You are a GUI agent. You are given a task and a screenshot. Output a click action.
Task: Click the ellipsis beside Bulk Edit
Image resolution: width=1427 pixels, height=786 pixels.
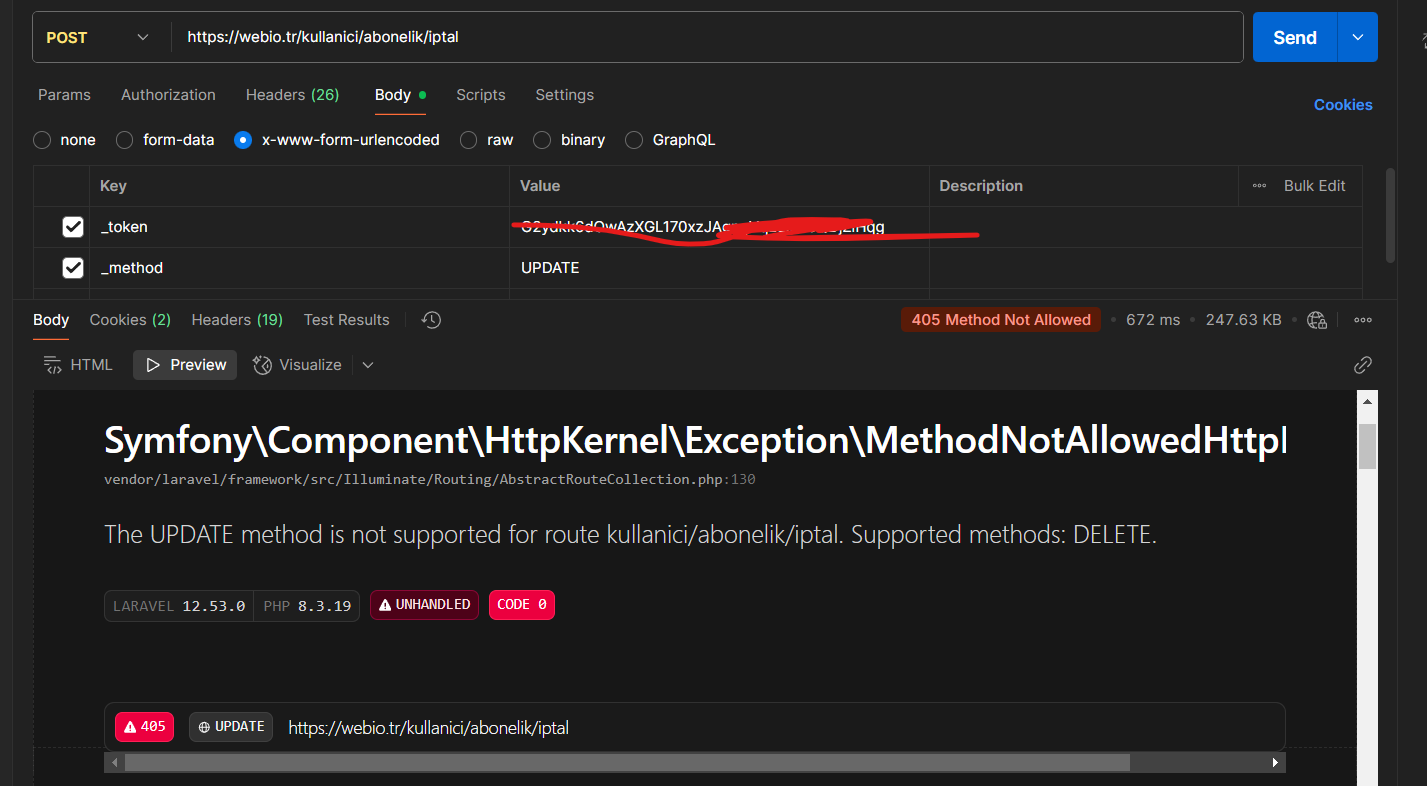(1259, 186)
